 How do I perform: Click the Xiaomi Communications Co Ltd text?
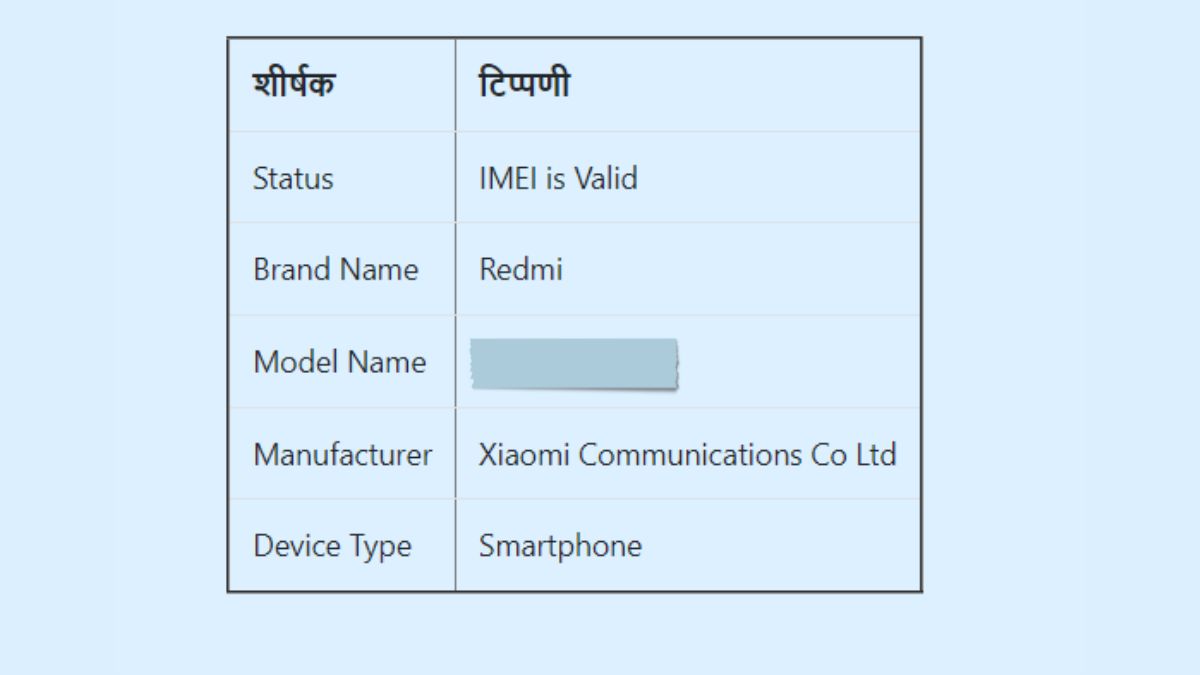[687, 455]
